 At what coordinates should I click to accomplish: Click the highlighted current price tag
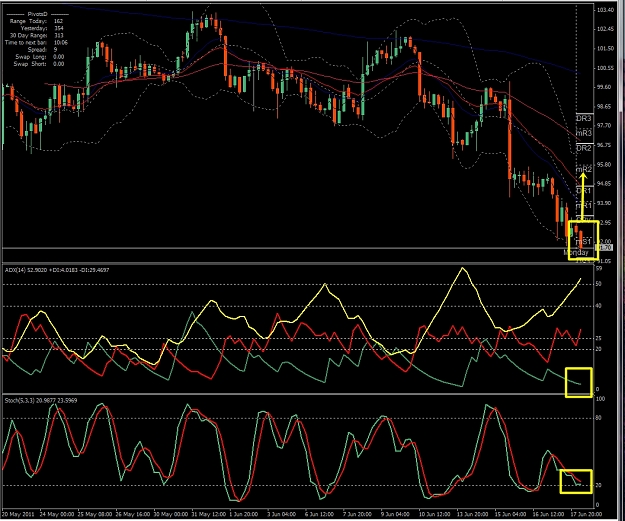[x=604, y=248]
